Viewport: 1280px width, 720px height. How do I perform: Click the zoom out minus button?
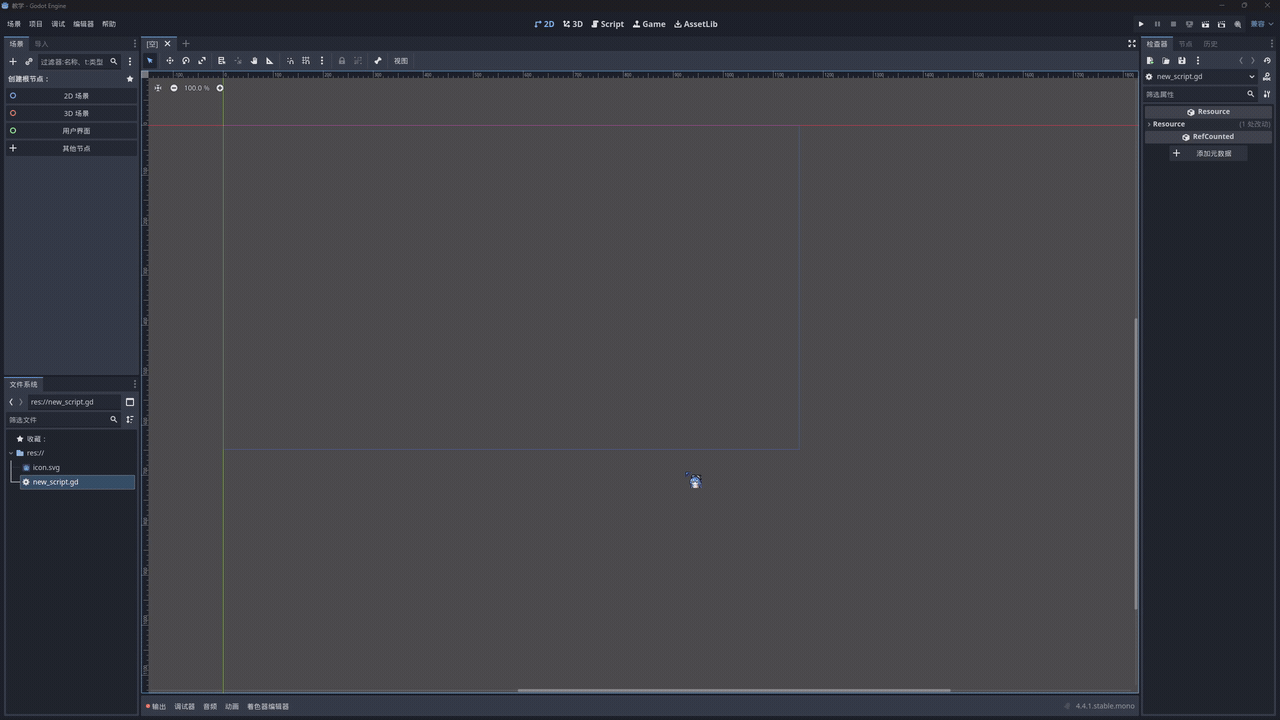coord(174,88)
